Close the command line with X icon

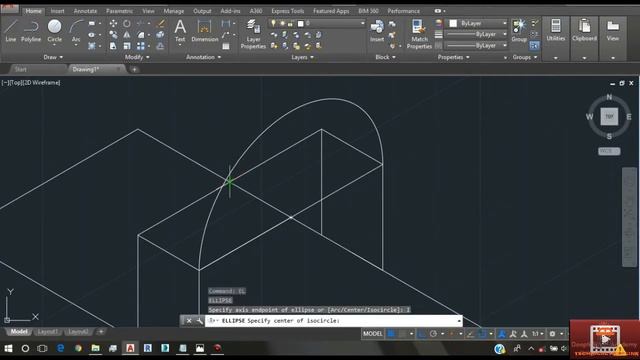tap(189, 321)
